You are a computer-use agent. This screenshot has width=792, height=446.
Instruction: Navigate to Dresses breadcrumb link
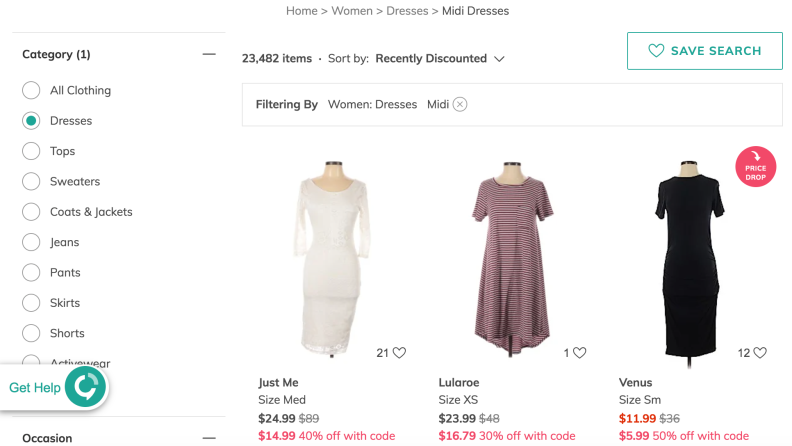(x=407, y=11)
